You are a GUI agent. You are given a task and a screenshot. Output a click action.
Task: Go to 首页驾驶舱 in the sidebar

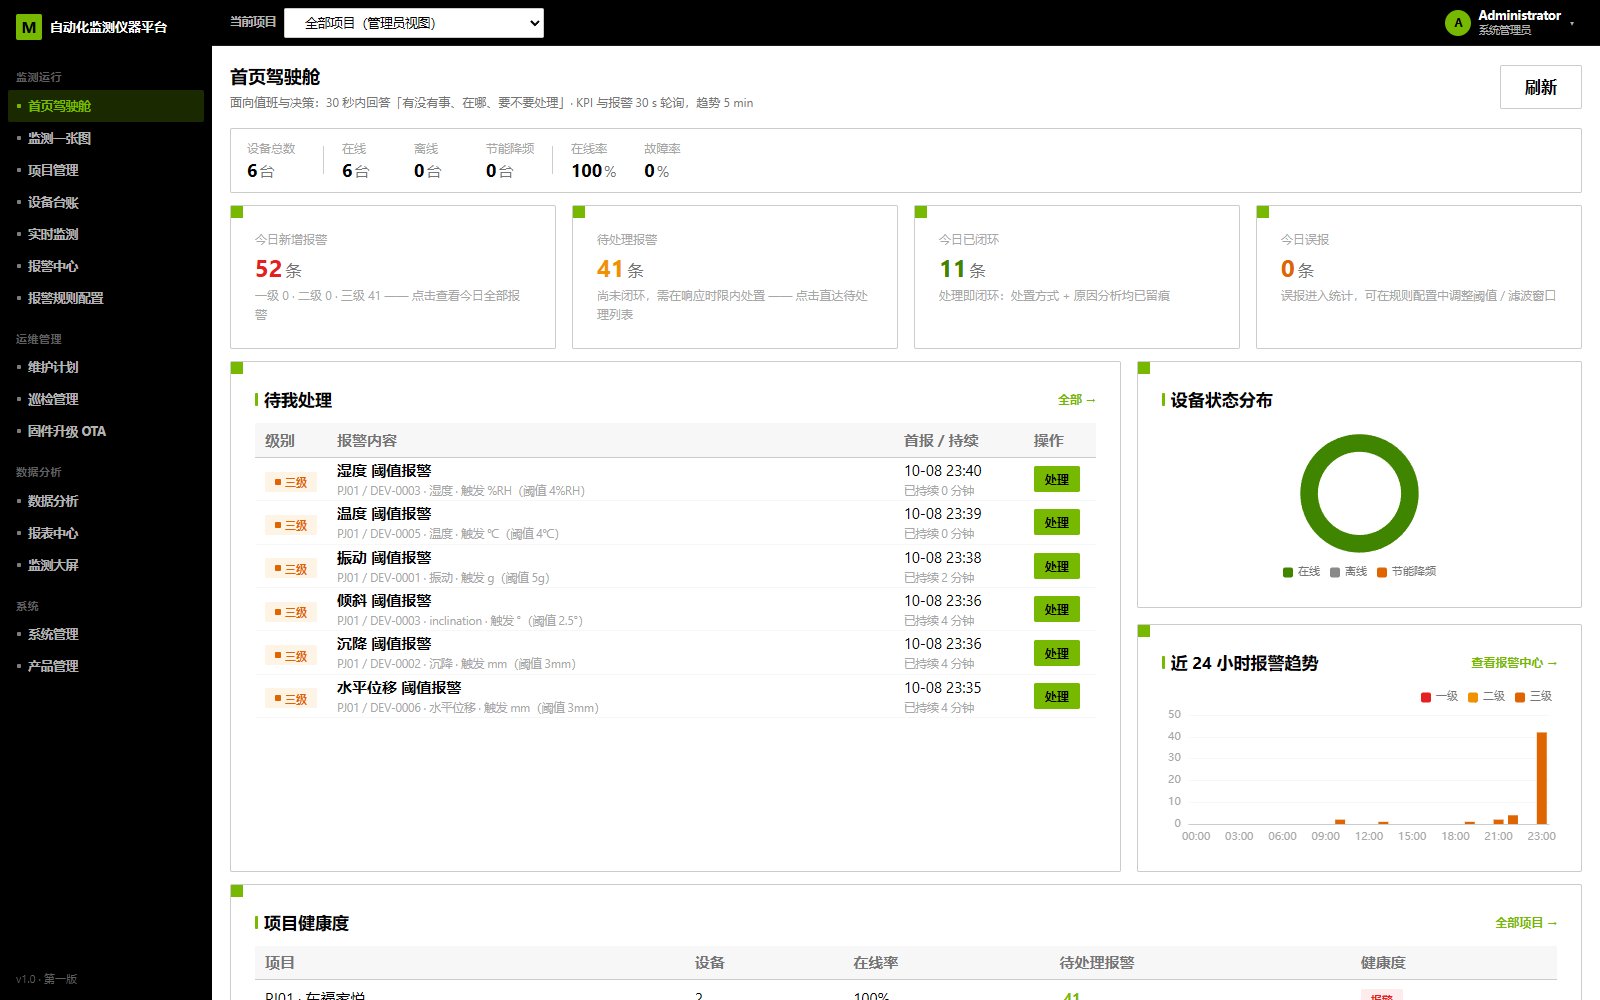[106, 106]
